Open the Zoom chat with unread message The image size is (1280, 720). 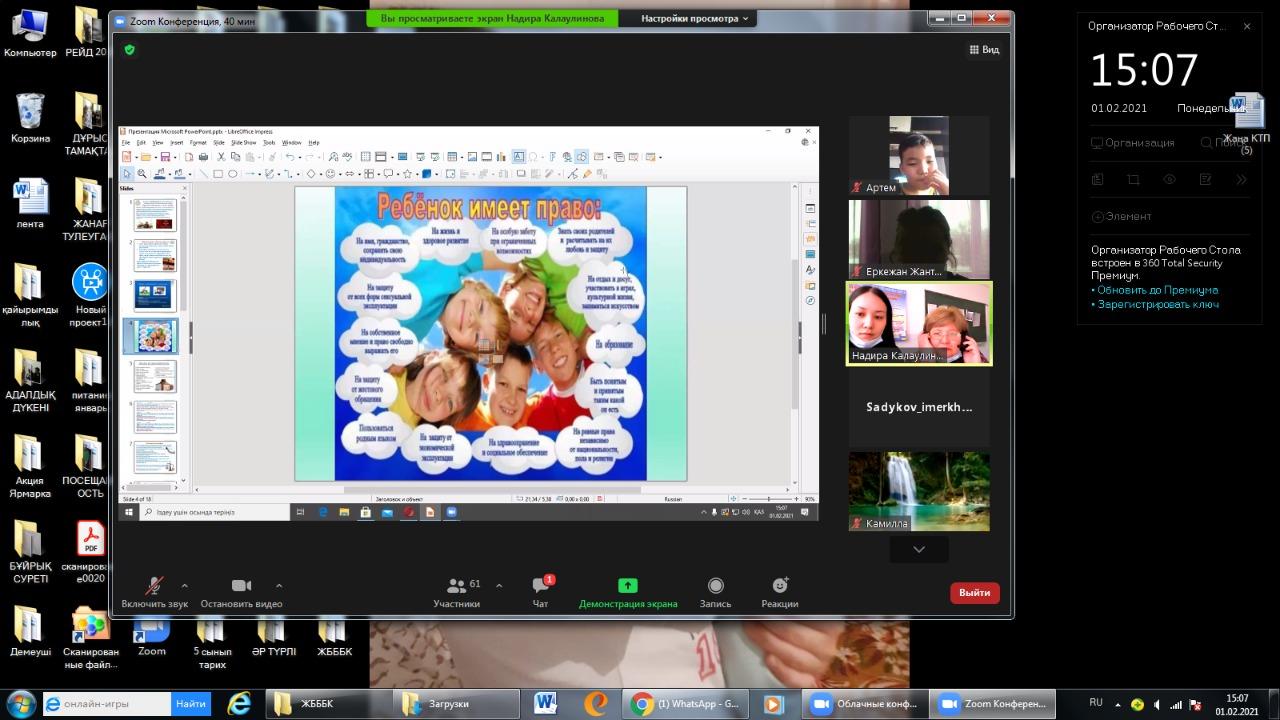point(541,592)
